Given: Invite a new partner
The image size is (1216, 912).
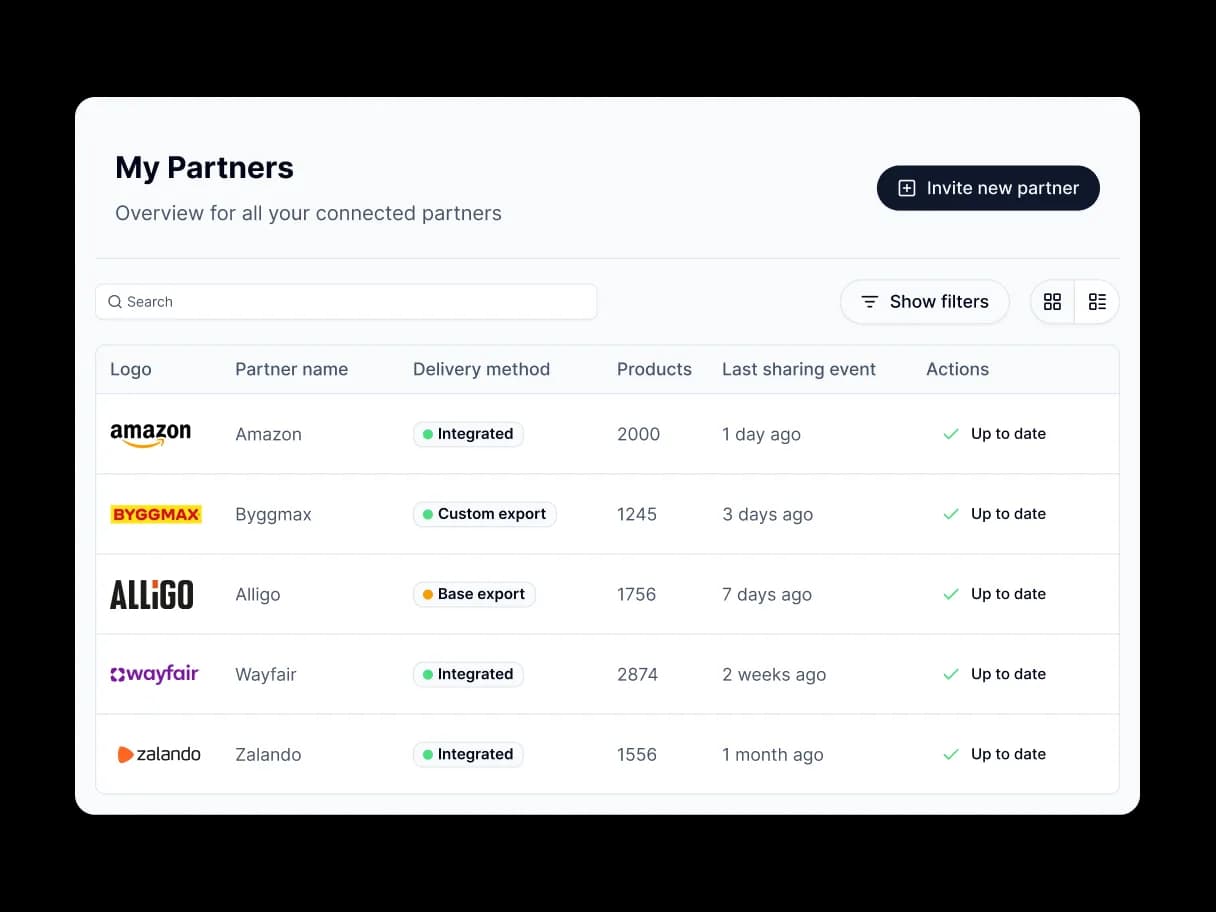Looking at the screenshot, I should coord(988,188).
